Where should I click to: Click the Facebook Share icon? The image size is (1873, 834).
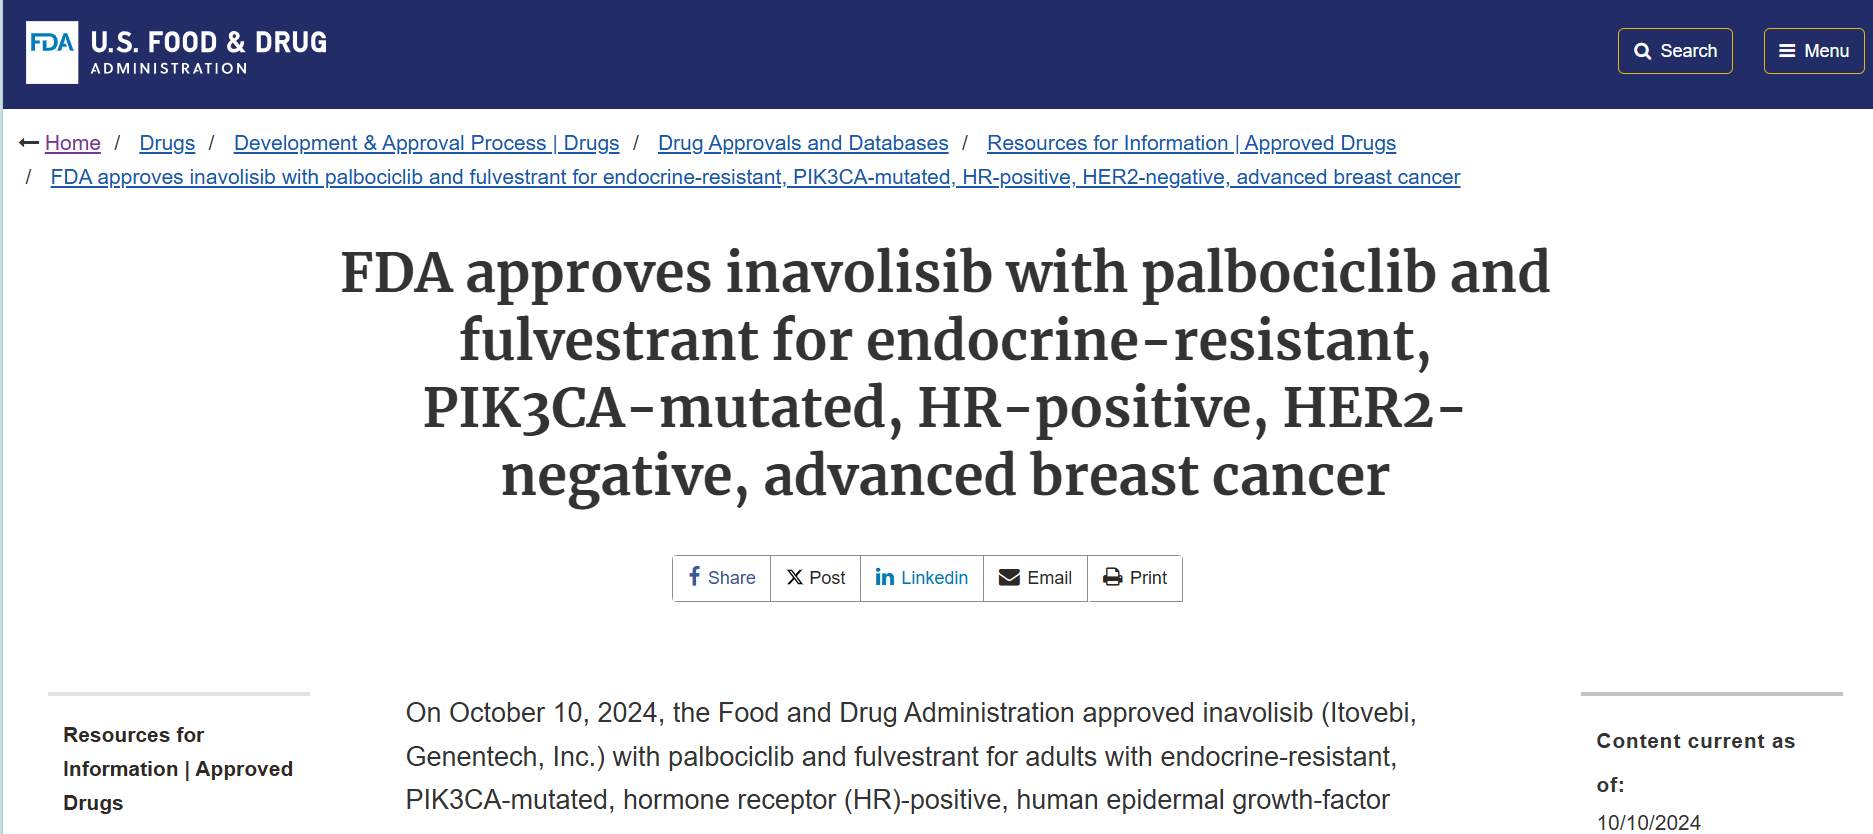(694, 577)
